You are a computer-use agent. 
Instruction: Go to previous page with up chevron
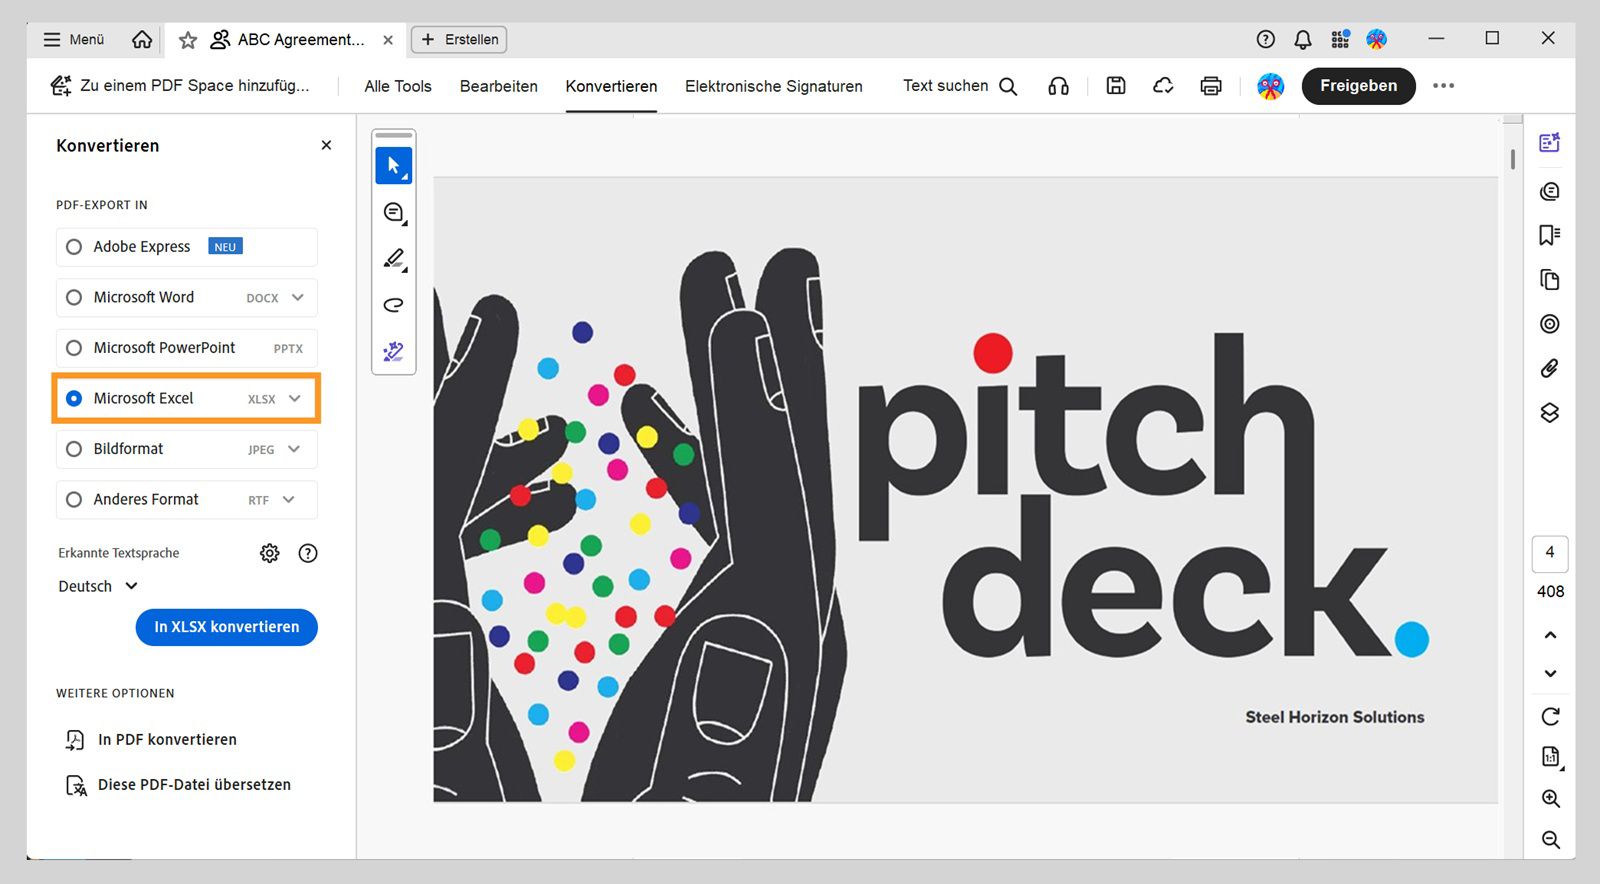(x=1550, y=635)
